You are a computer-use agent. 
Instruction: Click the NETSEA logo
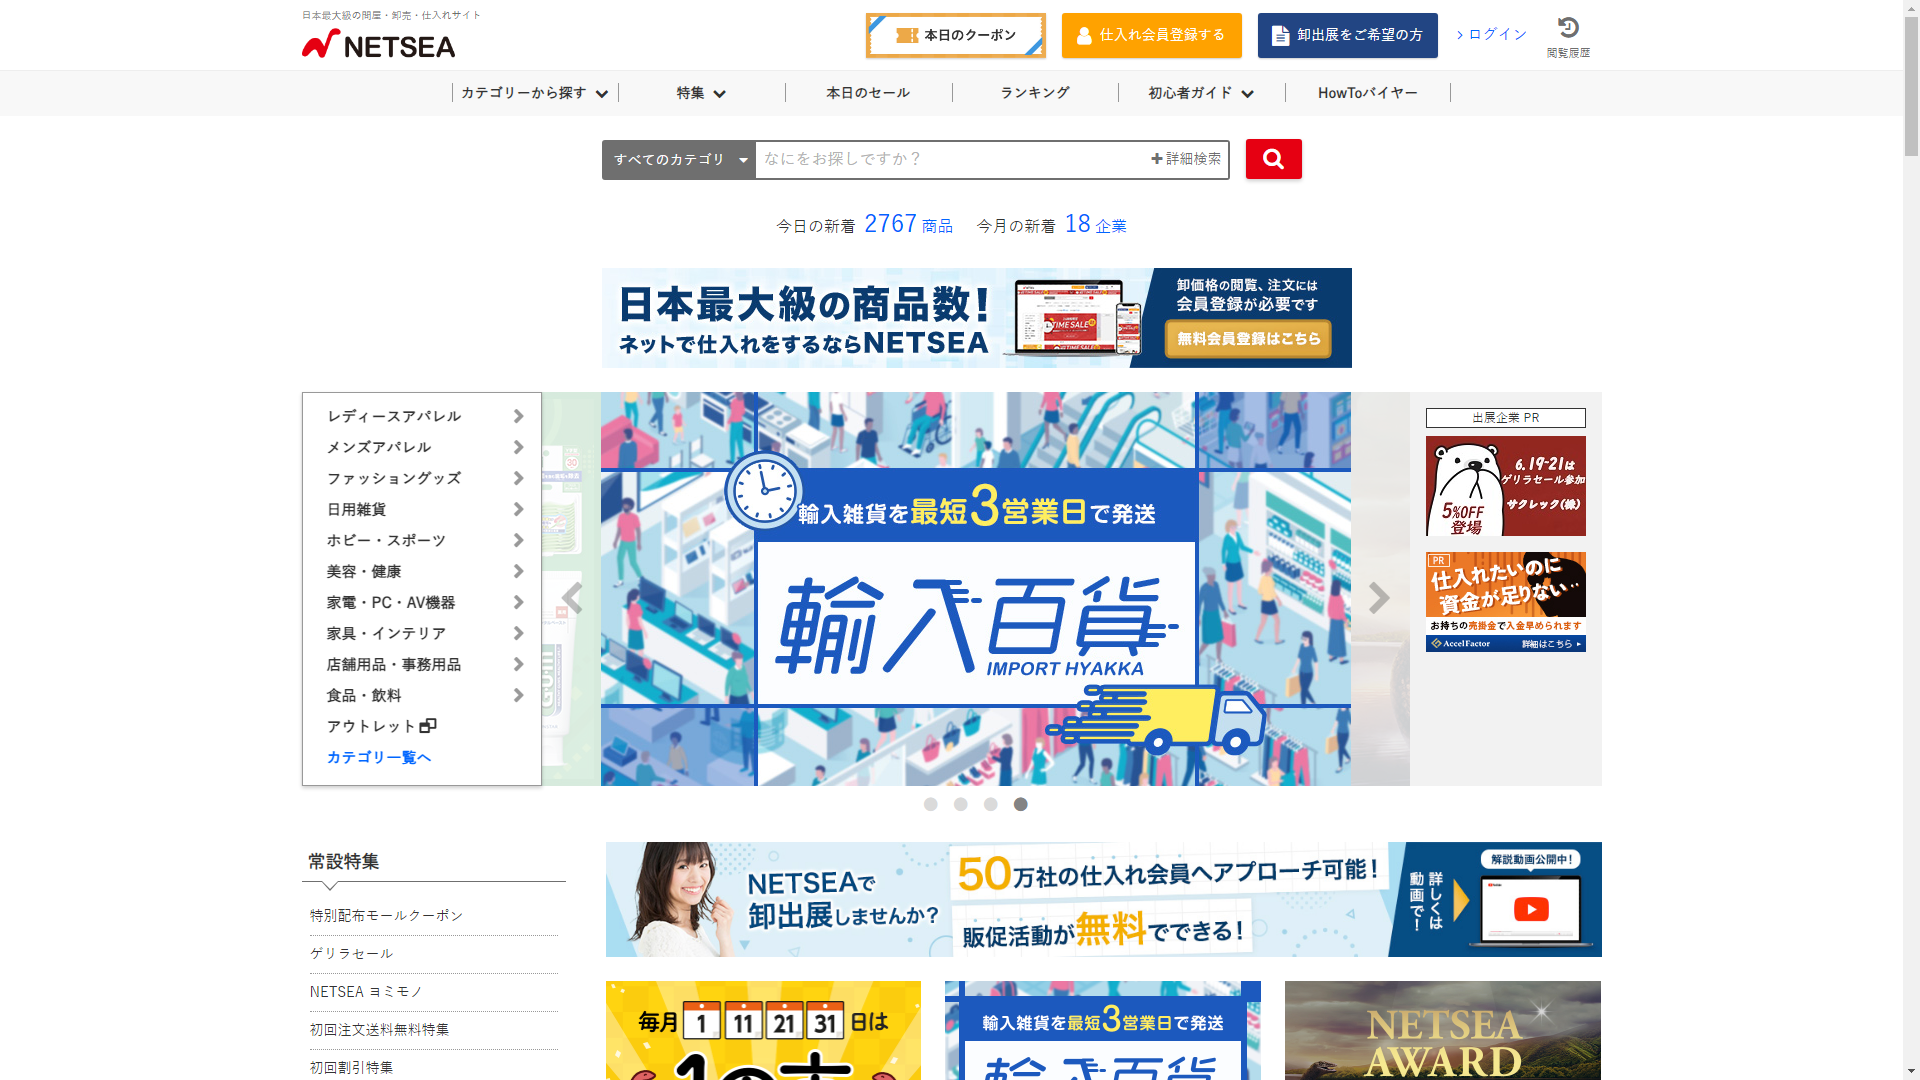pyautogui.click(x=379, y=44)
